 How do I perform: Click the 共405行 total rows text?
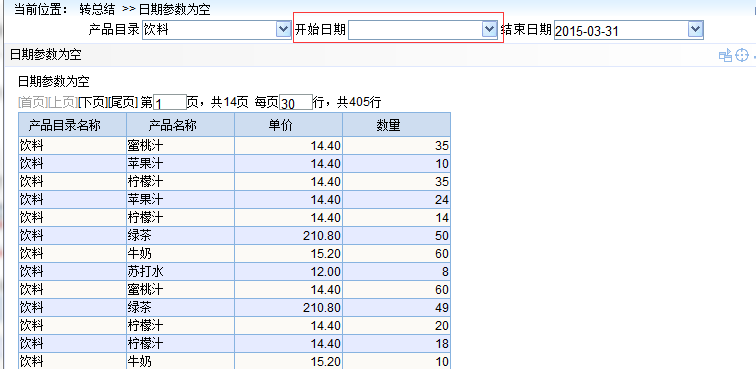tap(359, 102)
